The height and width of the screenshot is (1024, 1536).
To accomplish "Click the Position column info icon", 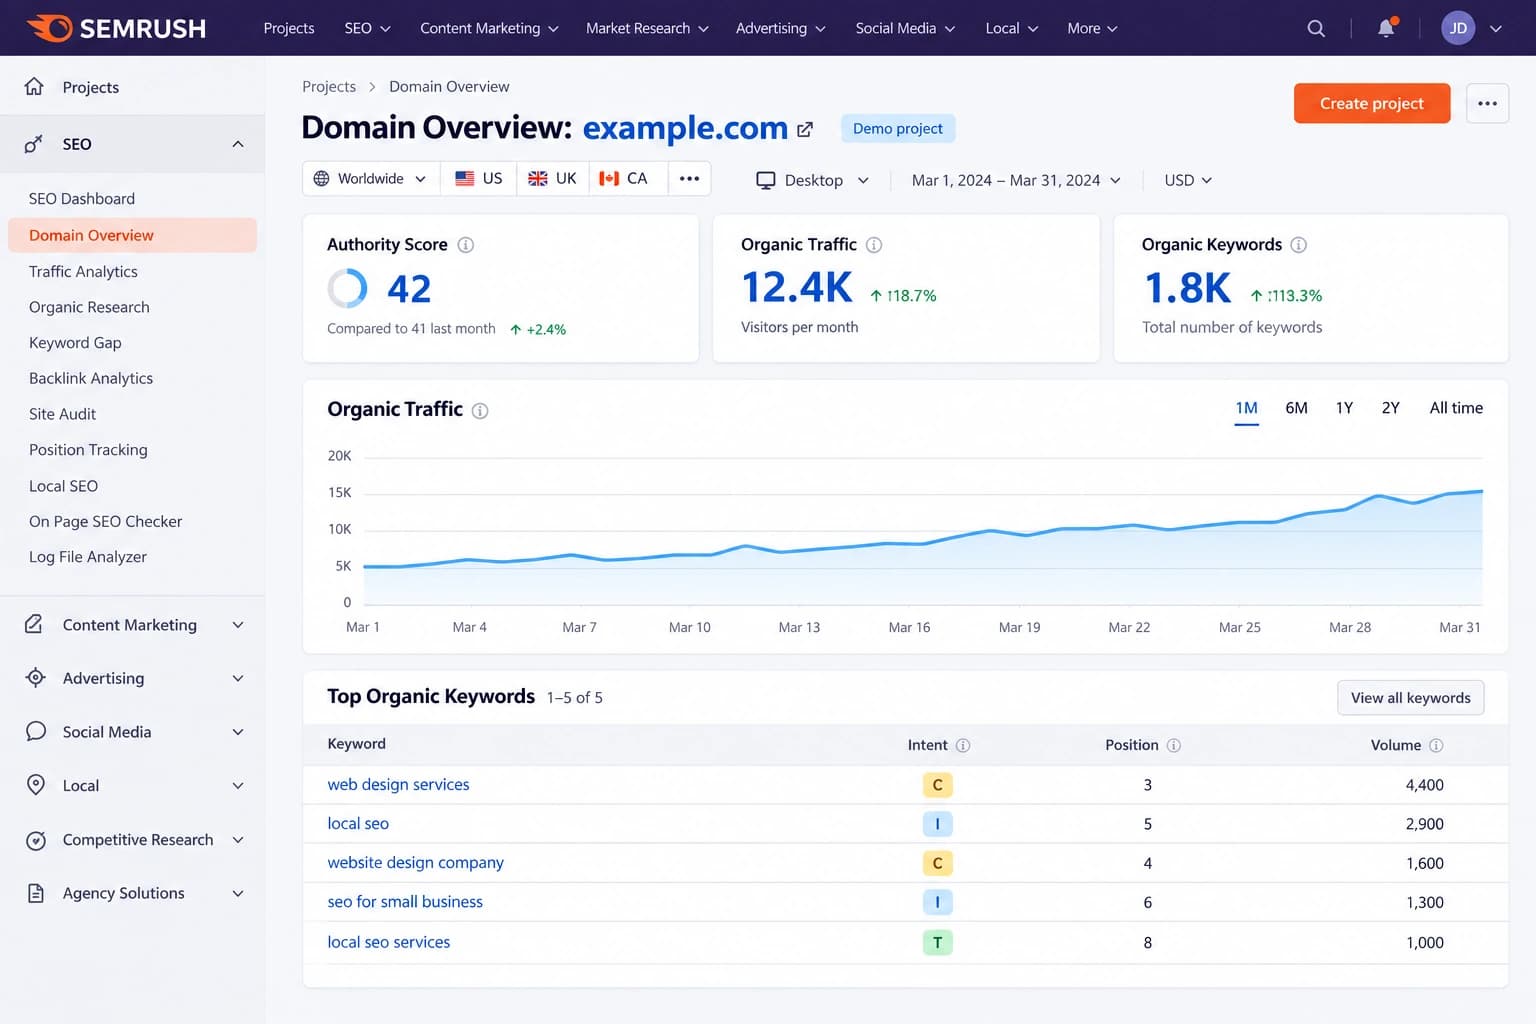I will click(1174, 745).
